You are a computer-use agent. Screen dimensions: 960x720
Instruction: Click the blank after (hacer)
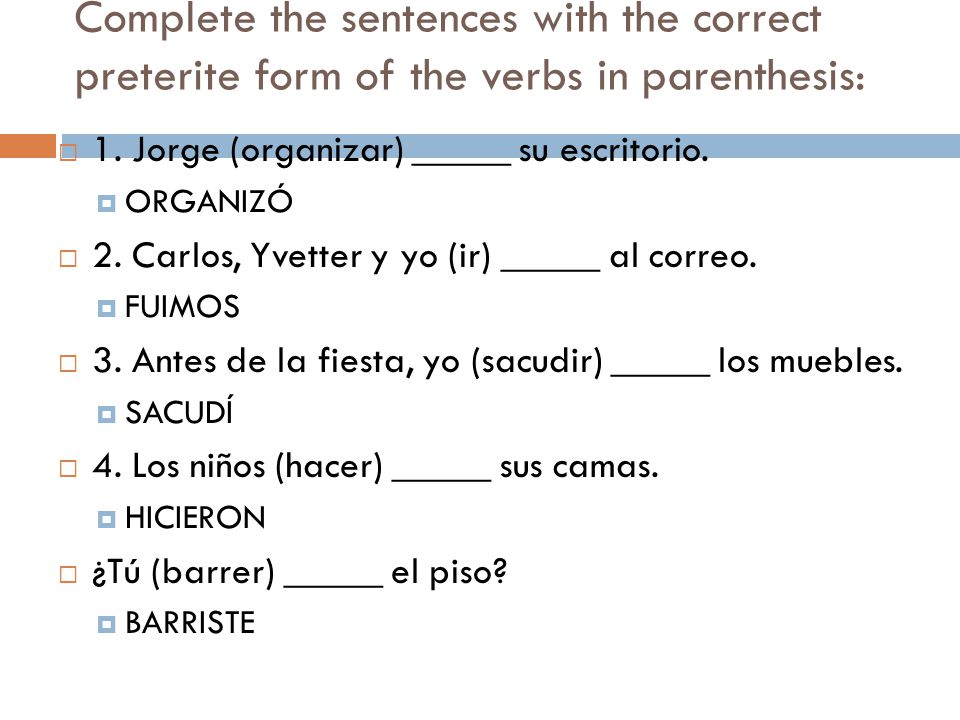pyautogui.click(x=441, y=479)
